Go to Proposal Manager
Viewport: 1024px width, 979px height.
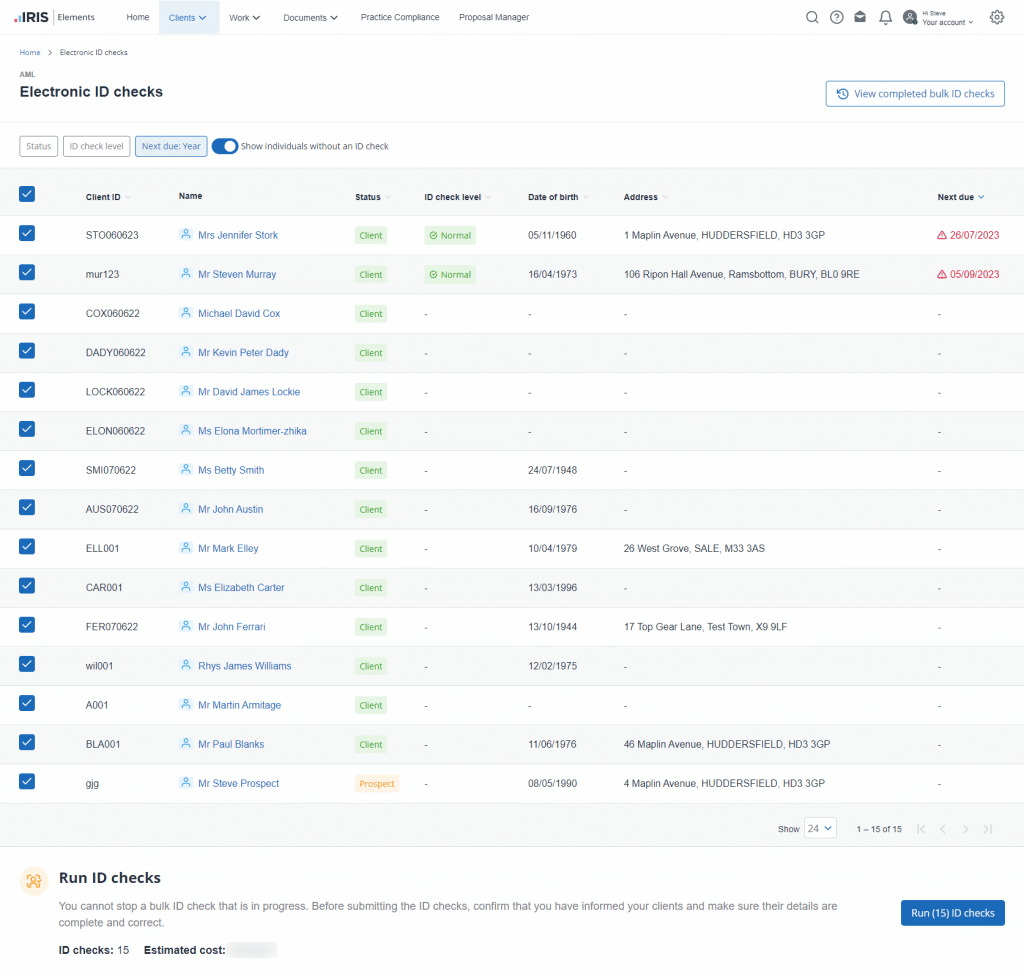pyautogui.click(x=494, y=17)
